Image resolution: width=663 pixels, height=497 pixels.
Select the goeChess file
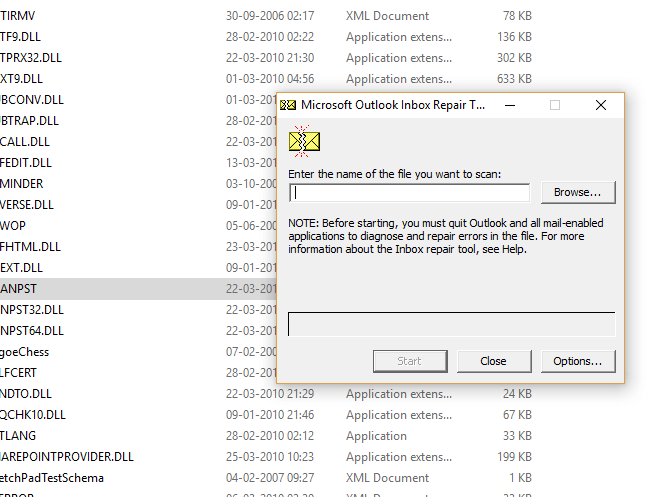click(x=25, y=352)
